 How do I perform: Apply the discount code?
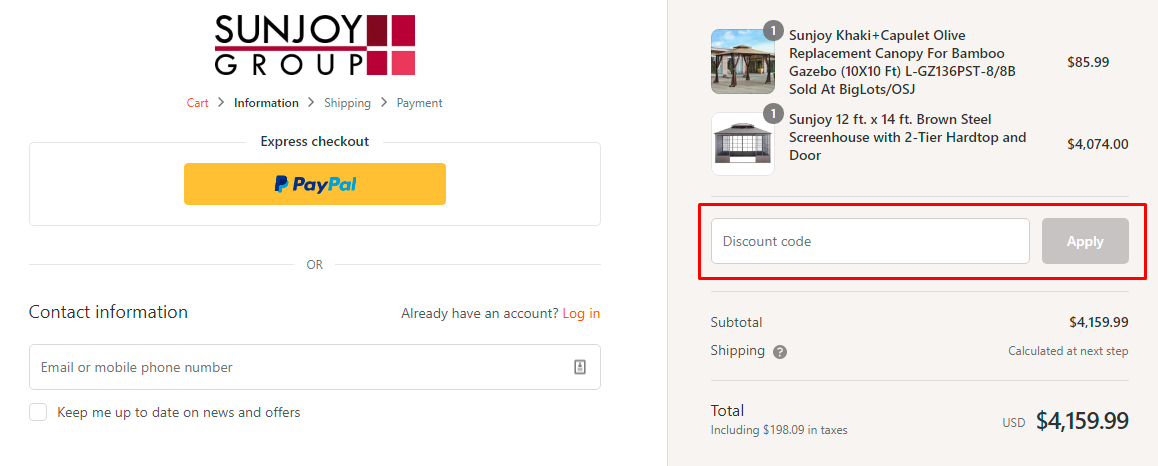(1085, 241)
